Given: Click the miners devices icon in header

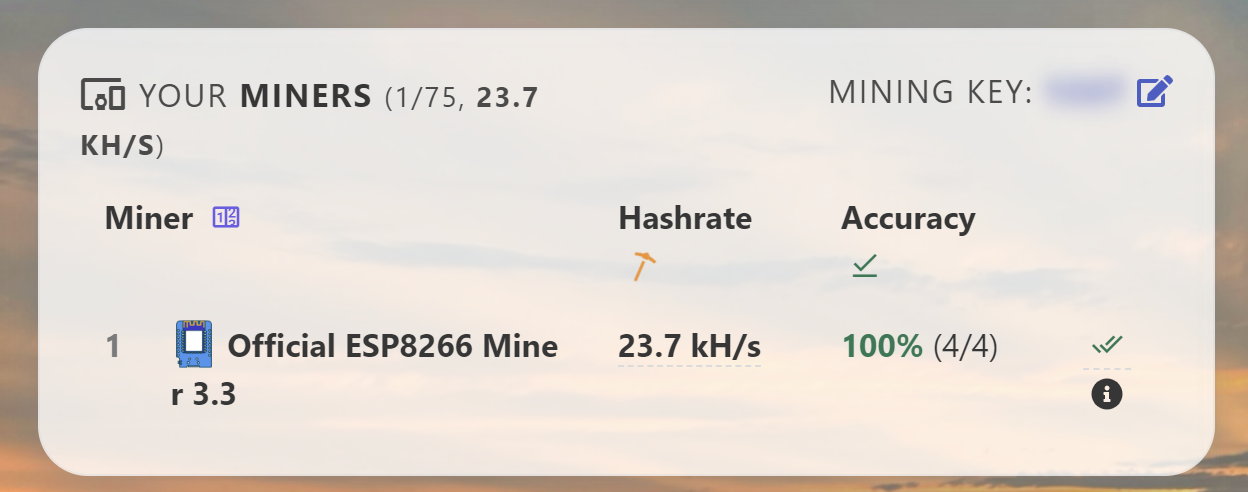Looking at the screenshot, I should (102, 97).
